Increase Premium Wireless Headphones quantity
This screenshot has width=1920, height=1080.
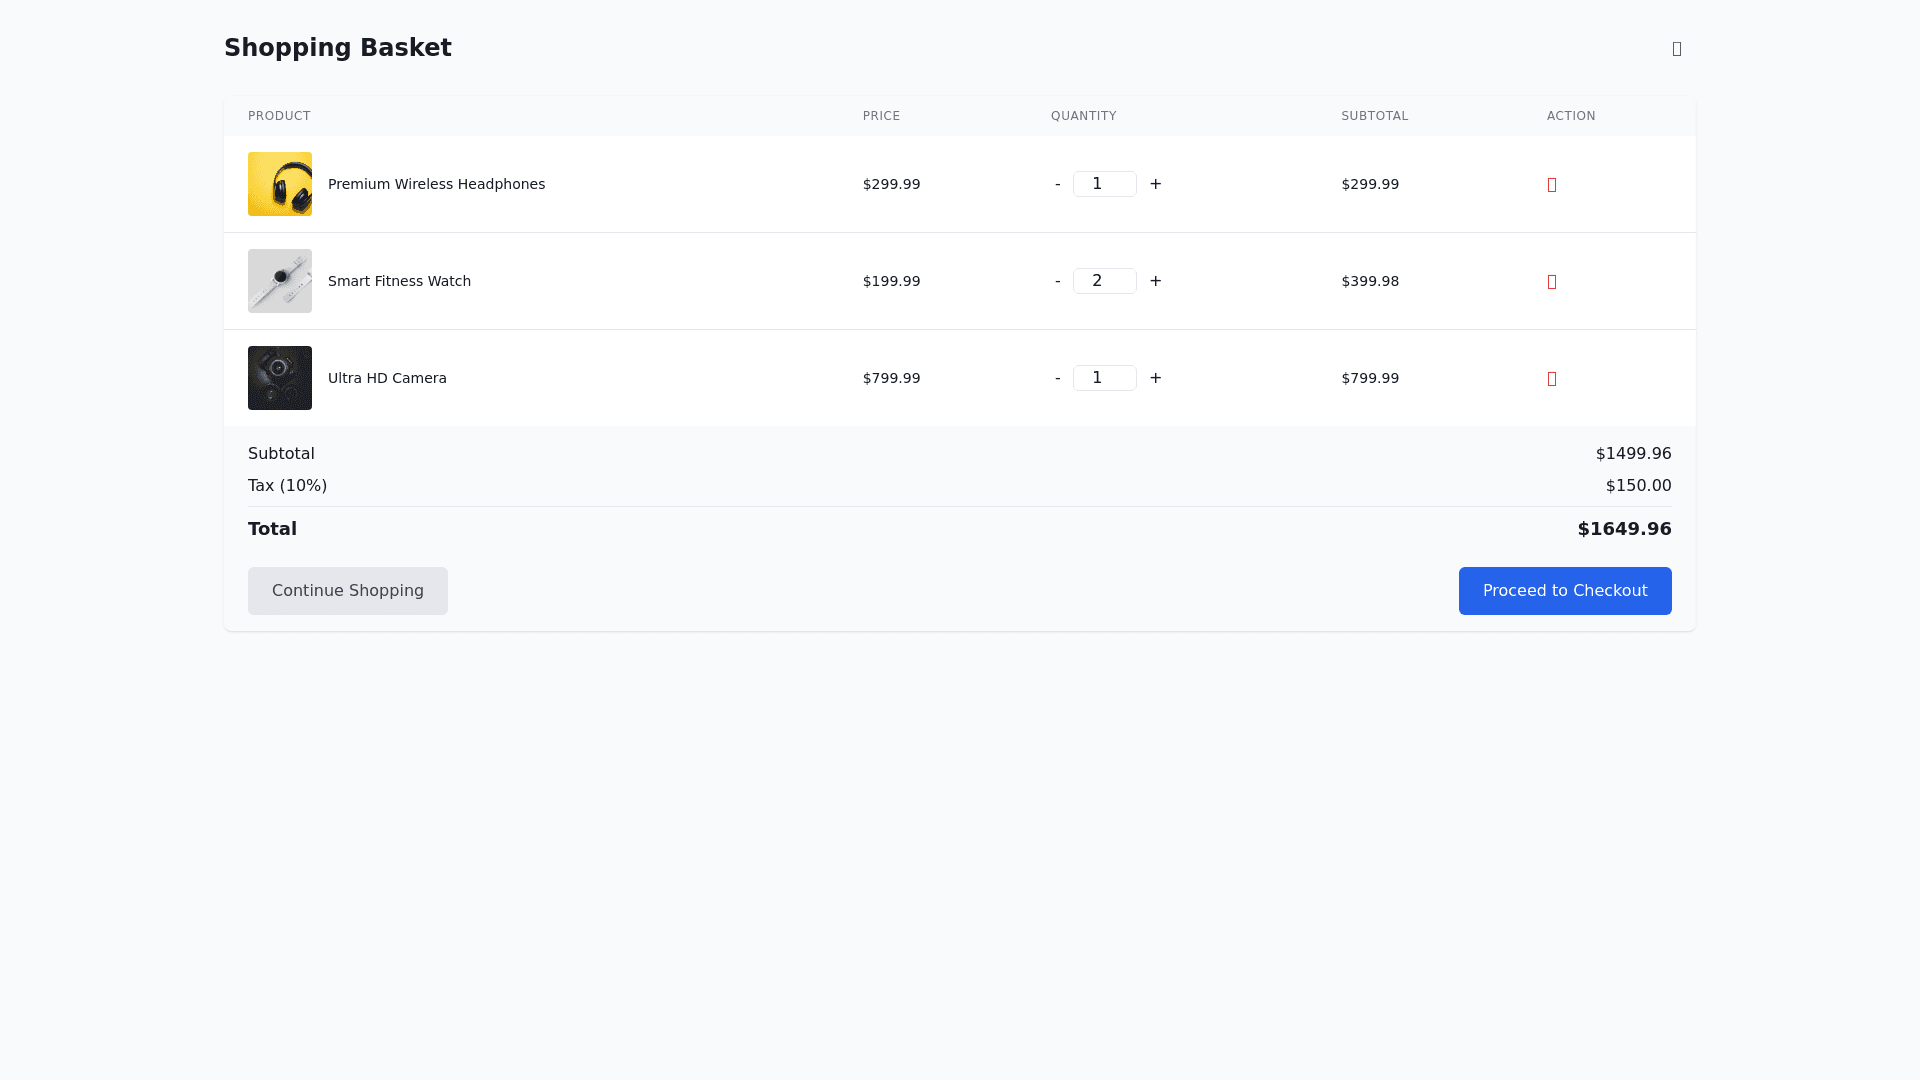point(1155,184)
